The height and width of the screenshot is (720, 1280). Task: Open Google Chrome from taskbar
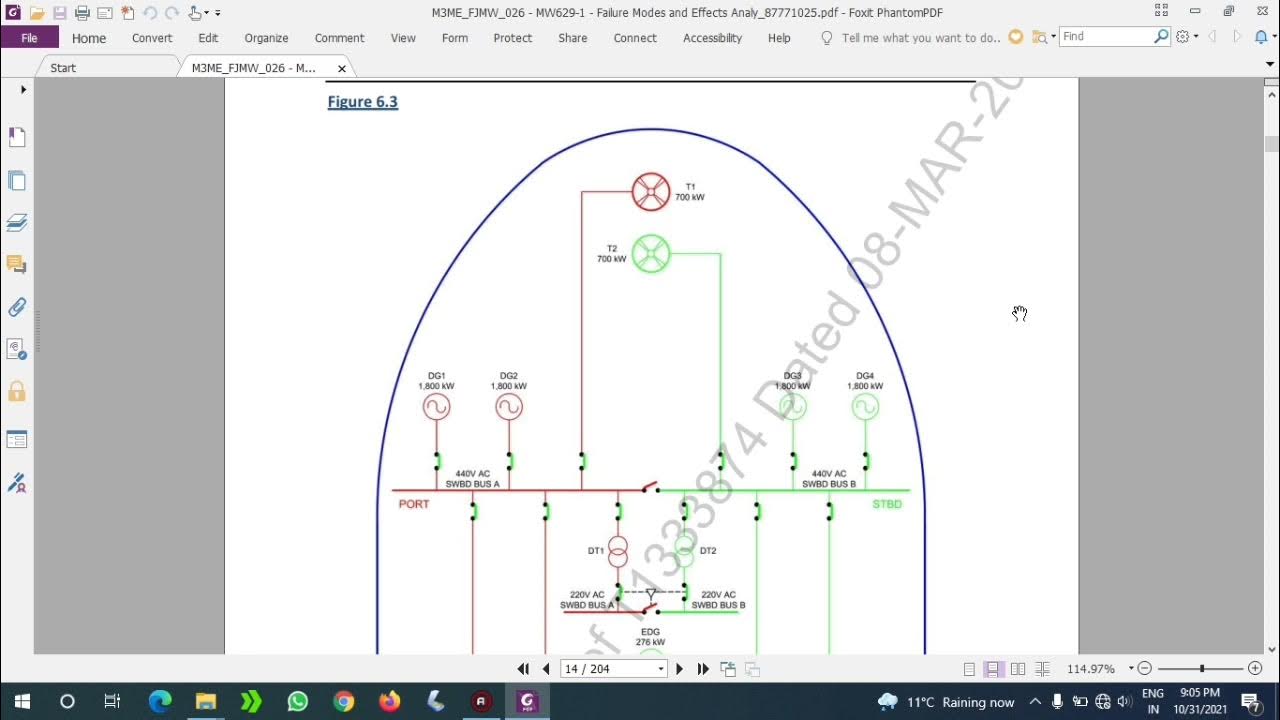click(x=343, y=701)
